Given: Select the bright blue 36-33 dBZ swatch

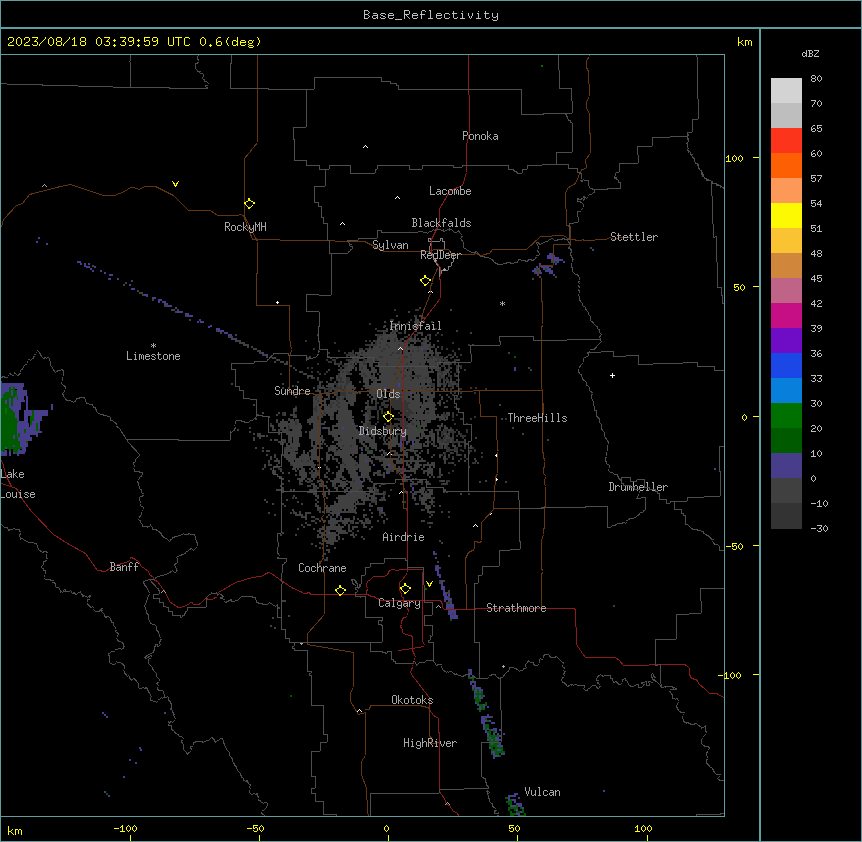Looking at the screenshot, I should click(786, 365).
